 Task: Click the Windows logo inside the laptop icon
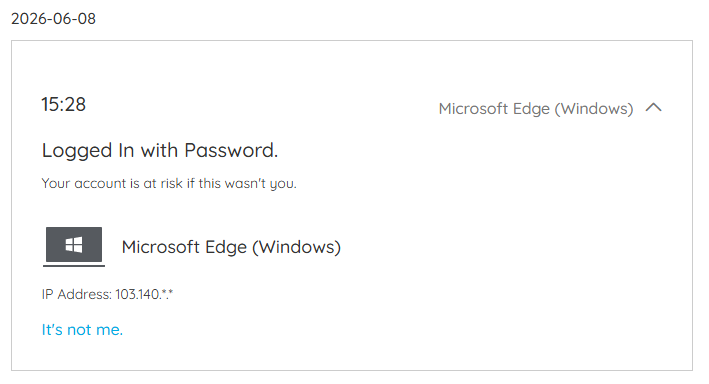coord(74,245)
